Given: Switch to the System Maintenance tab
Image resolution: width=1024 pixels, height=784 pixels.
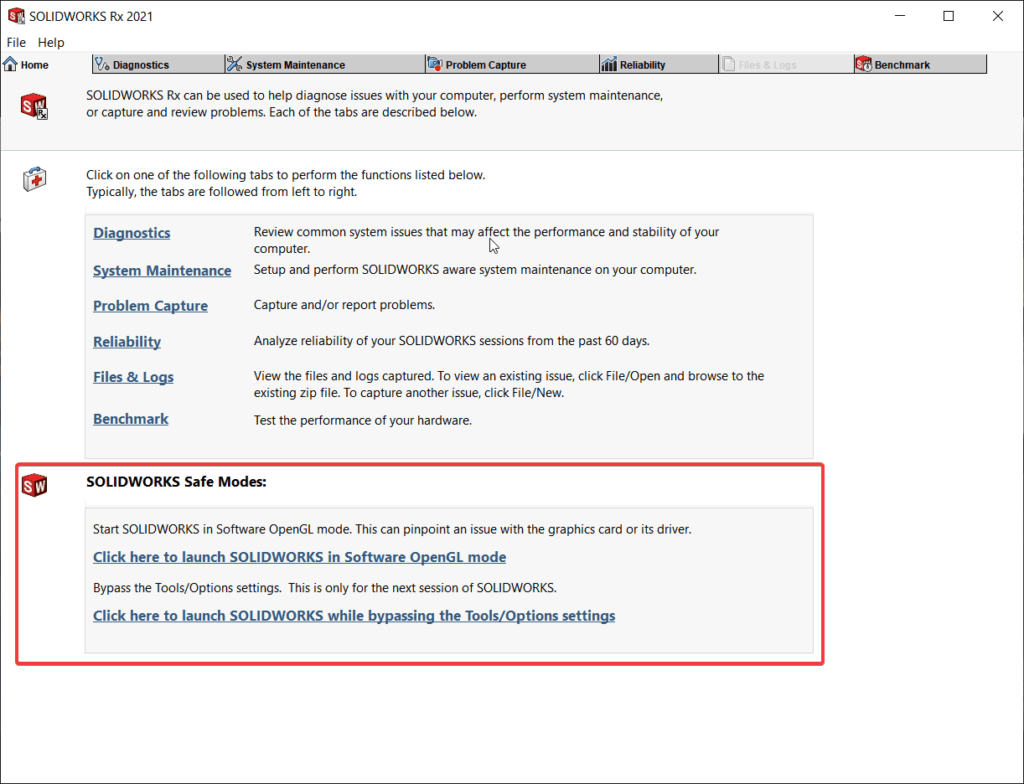Looking at the screenshot, I should point(325,64).
